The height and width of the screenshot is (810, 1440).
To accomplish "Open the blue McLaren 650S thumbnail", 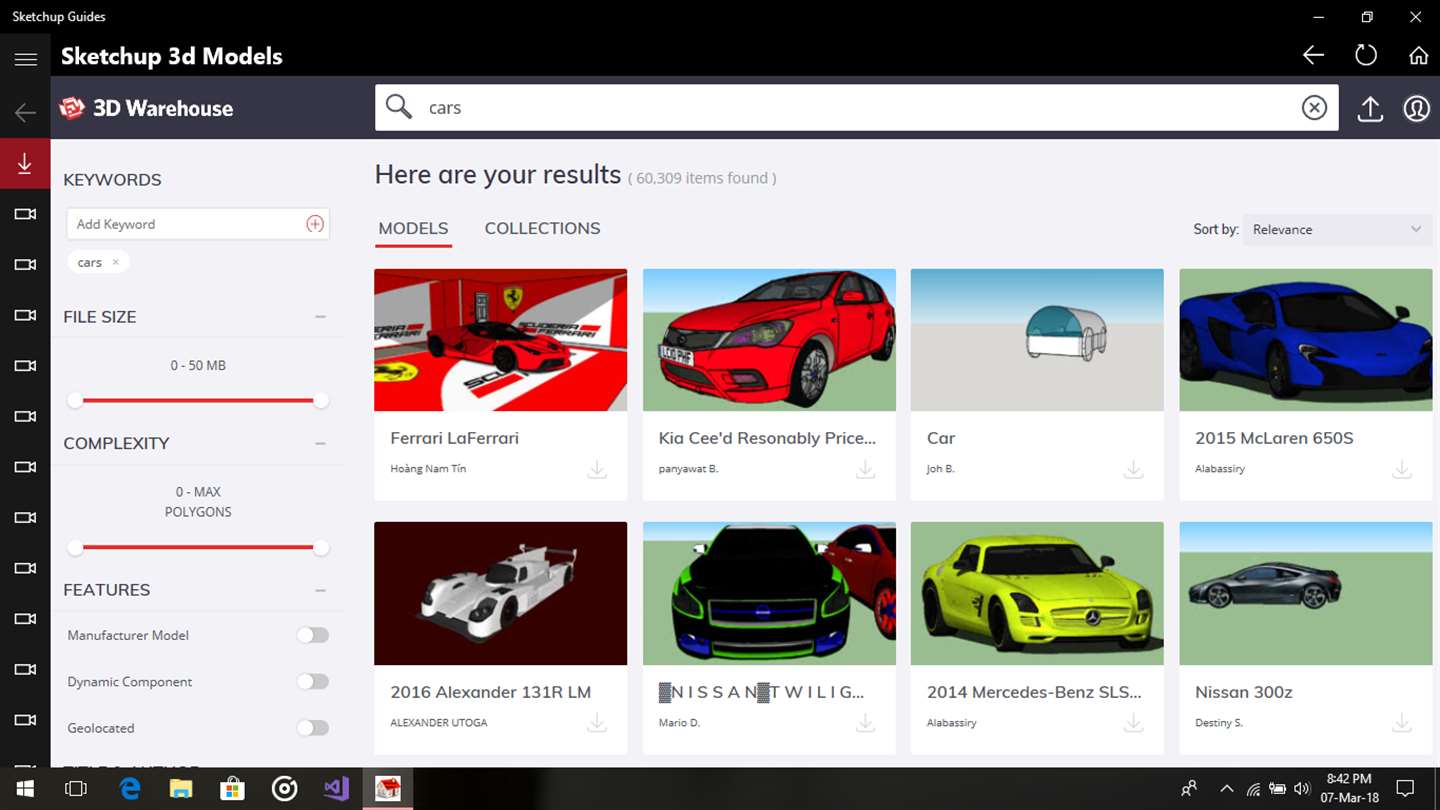I will [1306, 340].
